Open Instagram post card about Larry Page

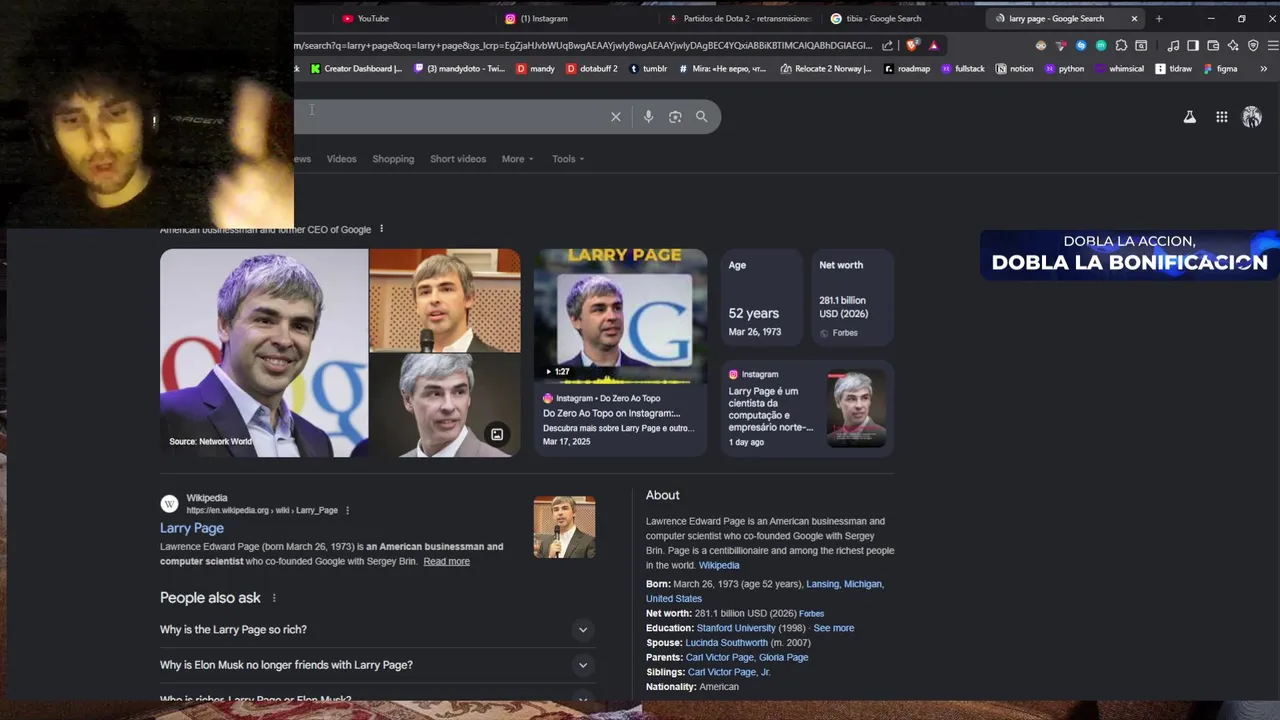[x=807, y=408]
